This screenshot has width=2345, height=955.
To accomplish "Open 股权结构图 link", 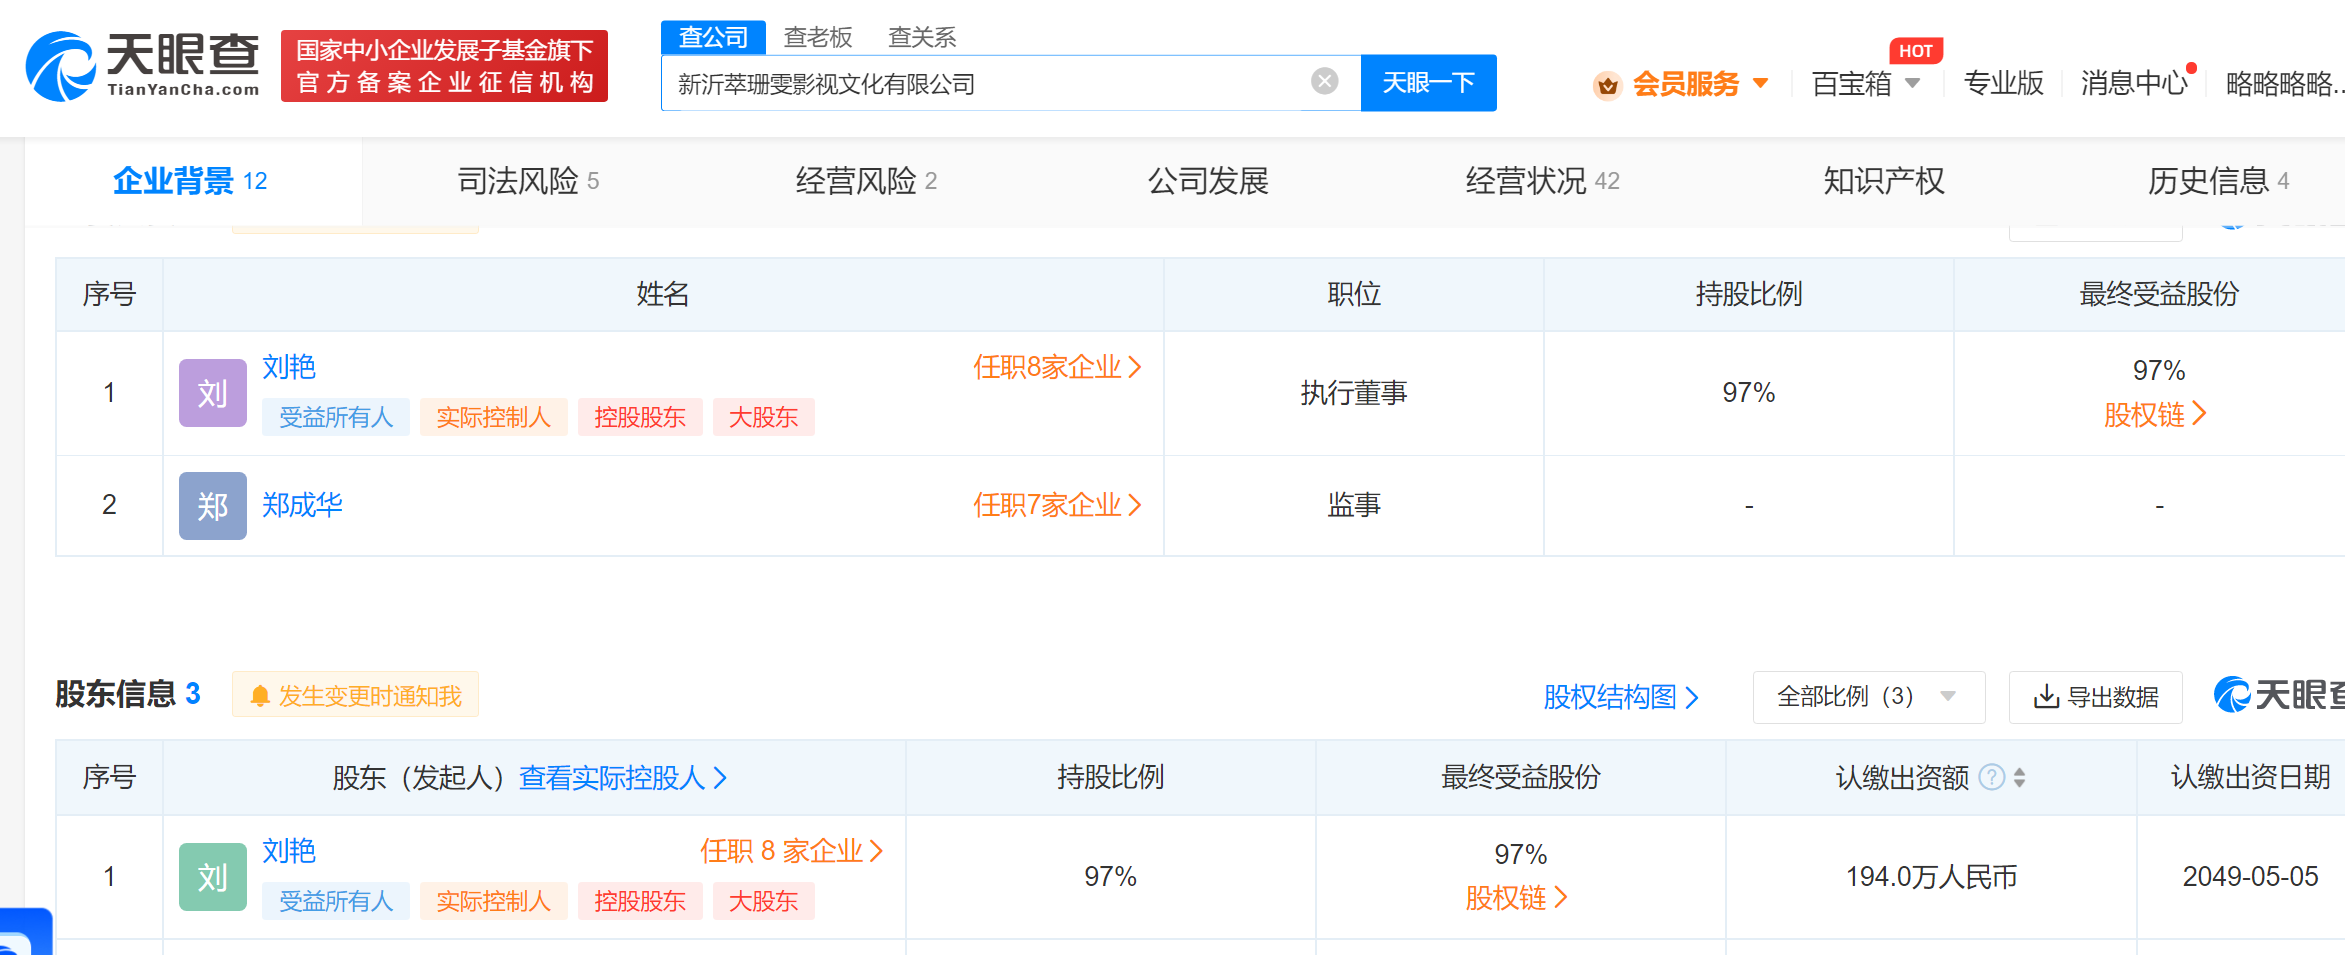I will (1621, 697).
